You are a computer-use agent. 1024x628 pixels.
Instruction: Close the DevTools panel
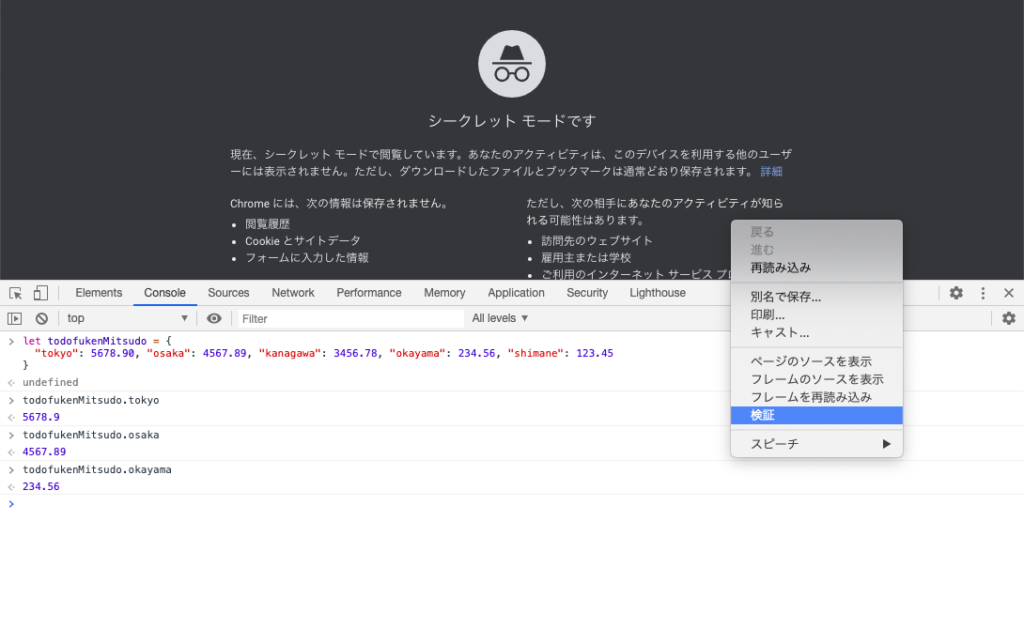point(1009,293)
